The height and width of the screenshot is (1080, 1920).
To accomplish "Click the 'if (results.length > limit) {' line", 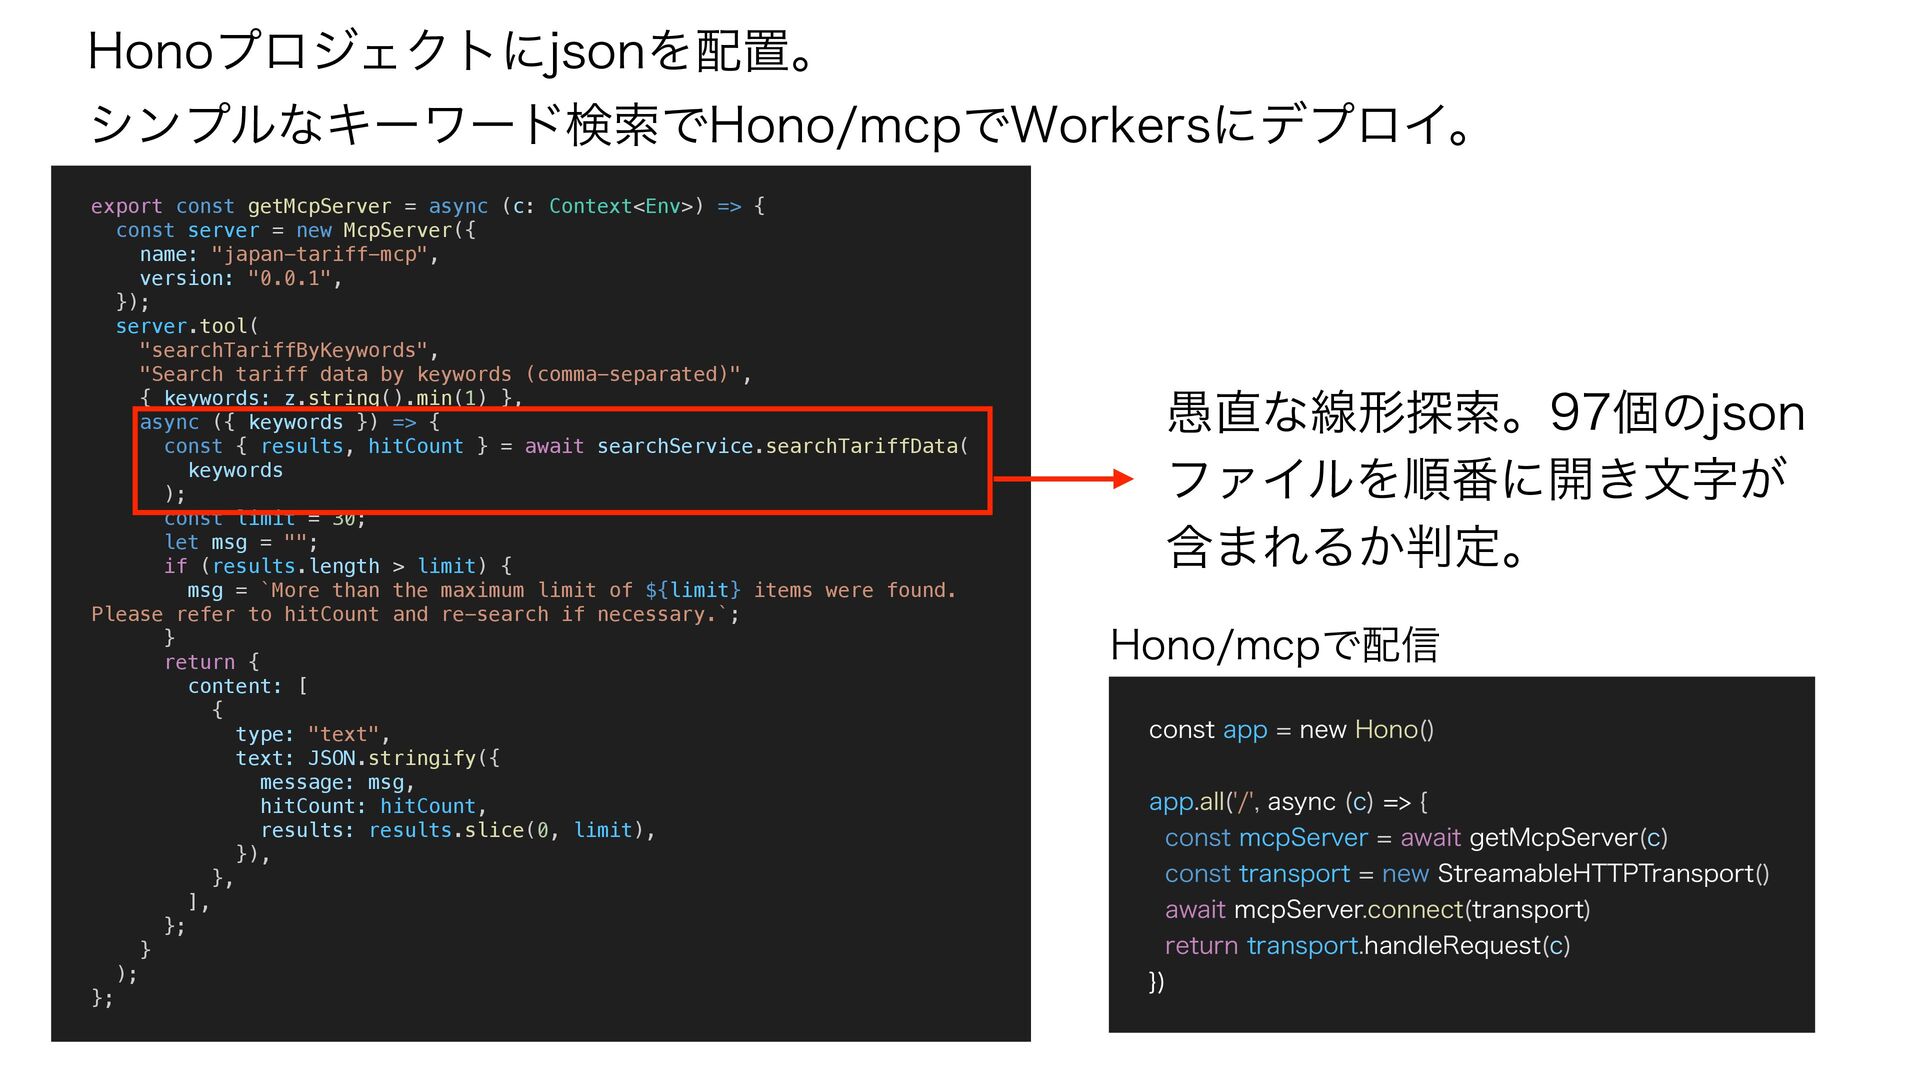I will pyautogui.click(x=338, y=566).
